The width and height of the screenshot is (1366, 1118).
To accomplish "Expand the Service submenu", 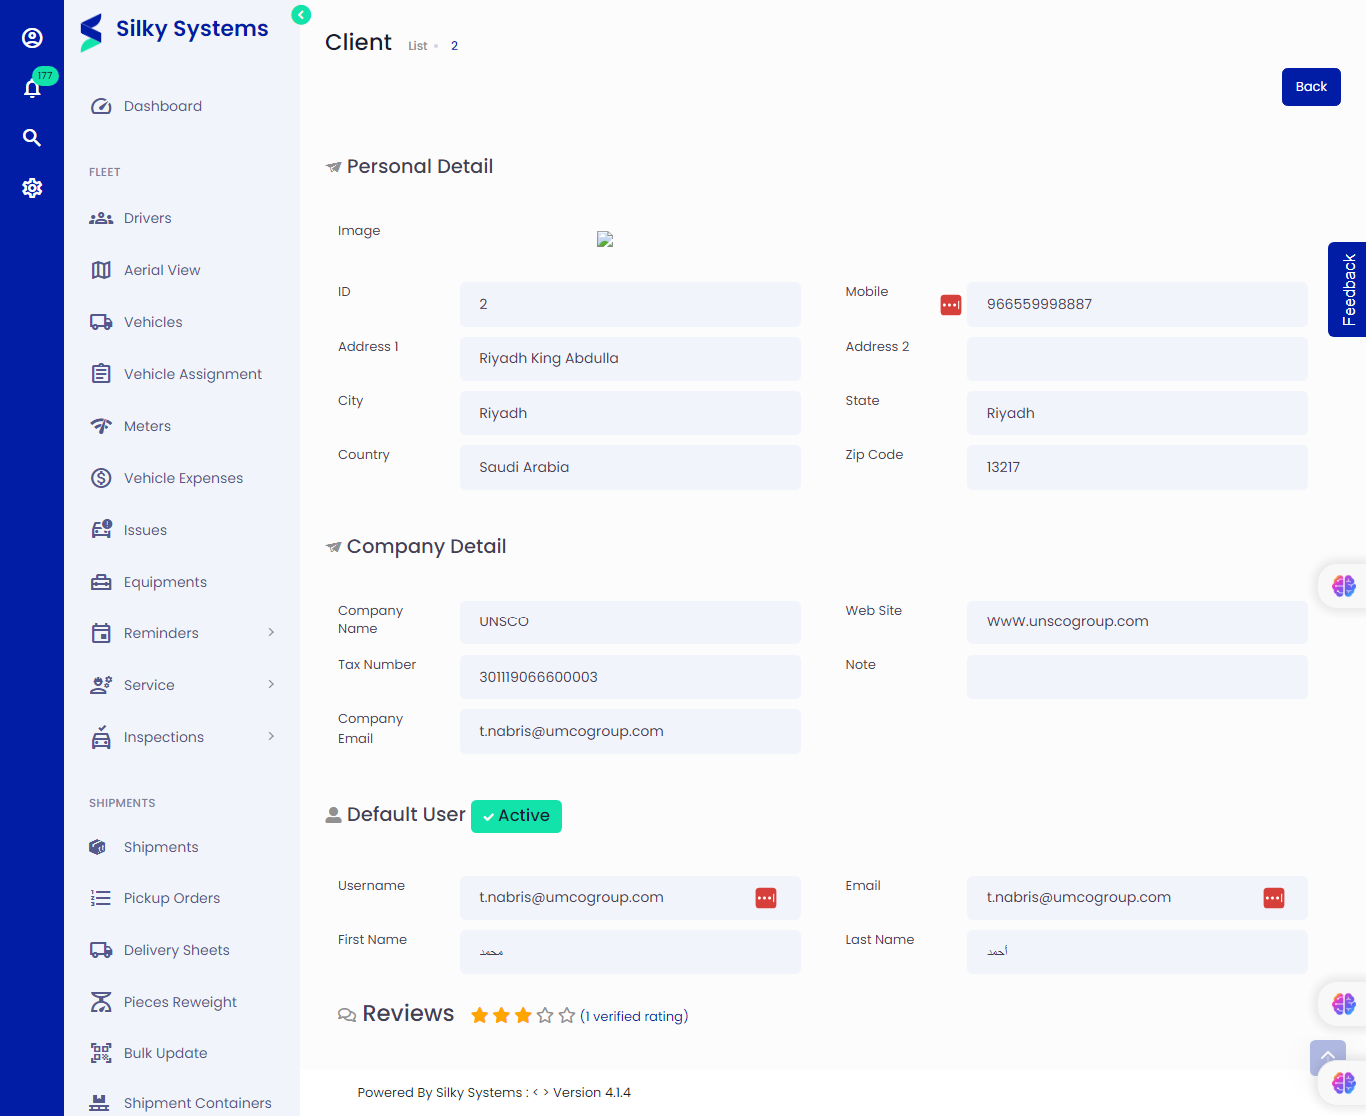I will click(x=271, y=685).
